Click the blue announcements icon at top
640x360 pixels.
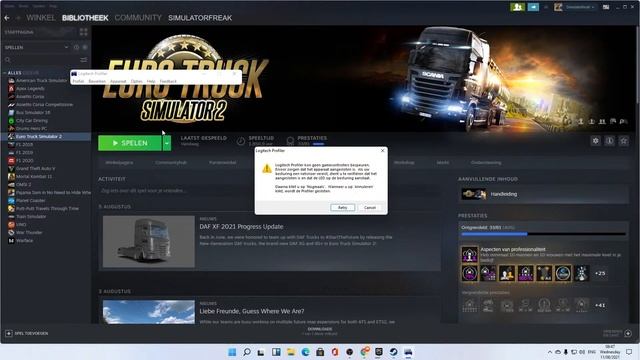[533, 7]
